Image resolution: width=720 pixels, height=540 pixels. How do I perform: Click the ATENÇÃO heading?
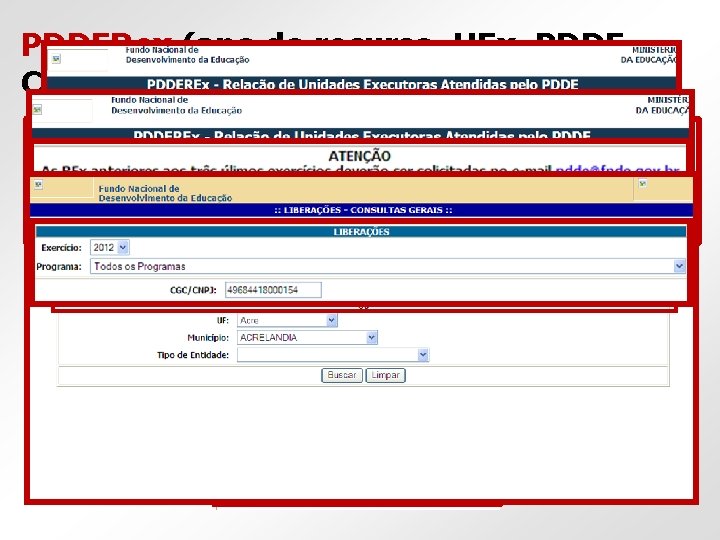[360, 156]
